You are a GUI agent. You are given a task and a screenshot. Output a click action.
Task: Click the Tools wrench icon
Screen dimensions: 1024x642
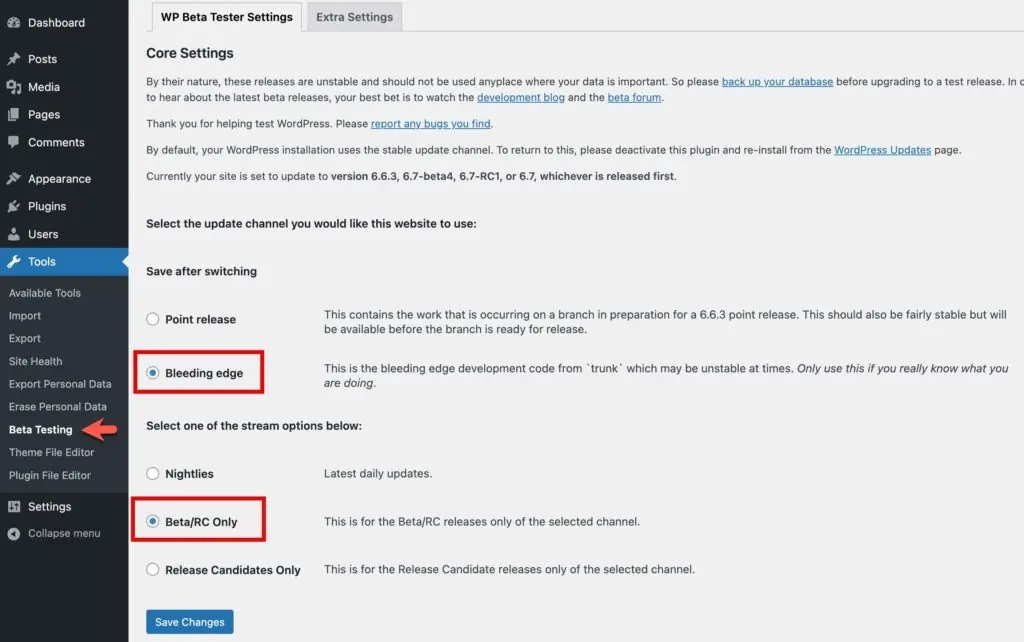13,261
